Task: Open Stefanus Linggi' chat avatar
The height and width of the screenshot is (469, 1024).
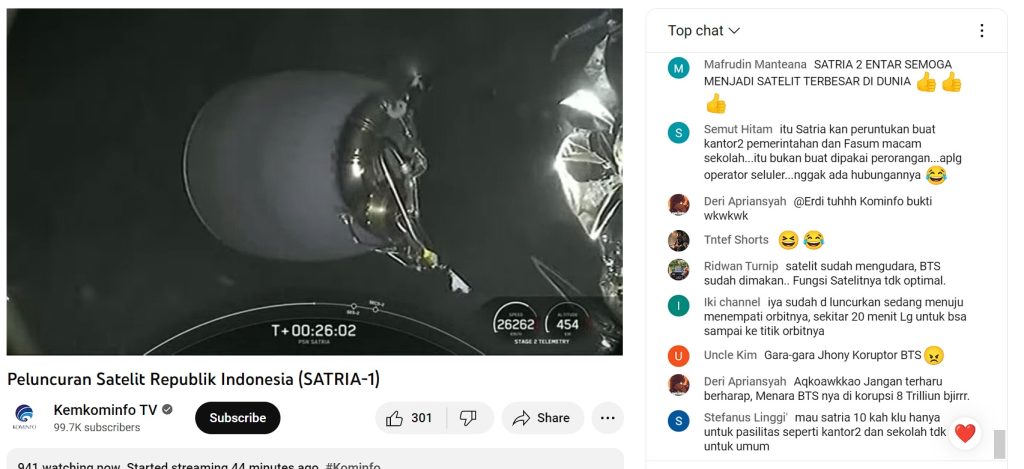Action: click(679, 420)
